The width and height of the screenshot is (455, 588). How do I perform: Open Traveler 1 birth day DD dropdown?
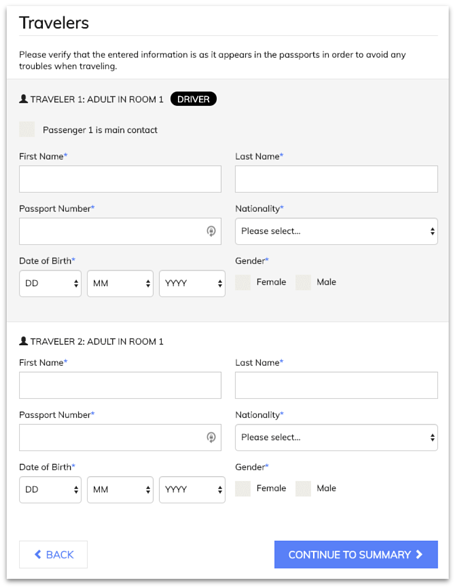pyautogui.click(x=50, y=284)
